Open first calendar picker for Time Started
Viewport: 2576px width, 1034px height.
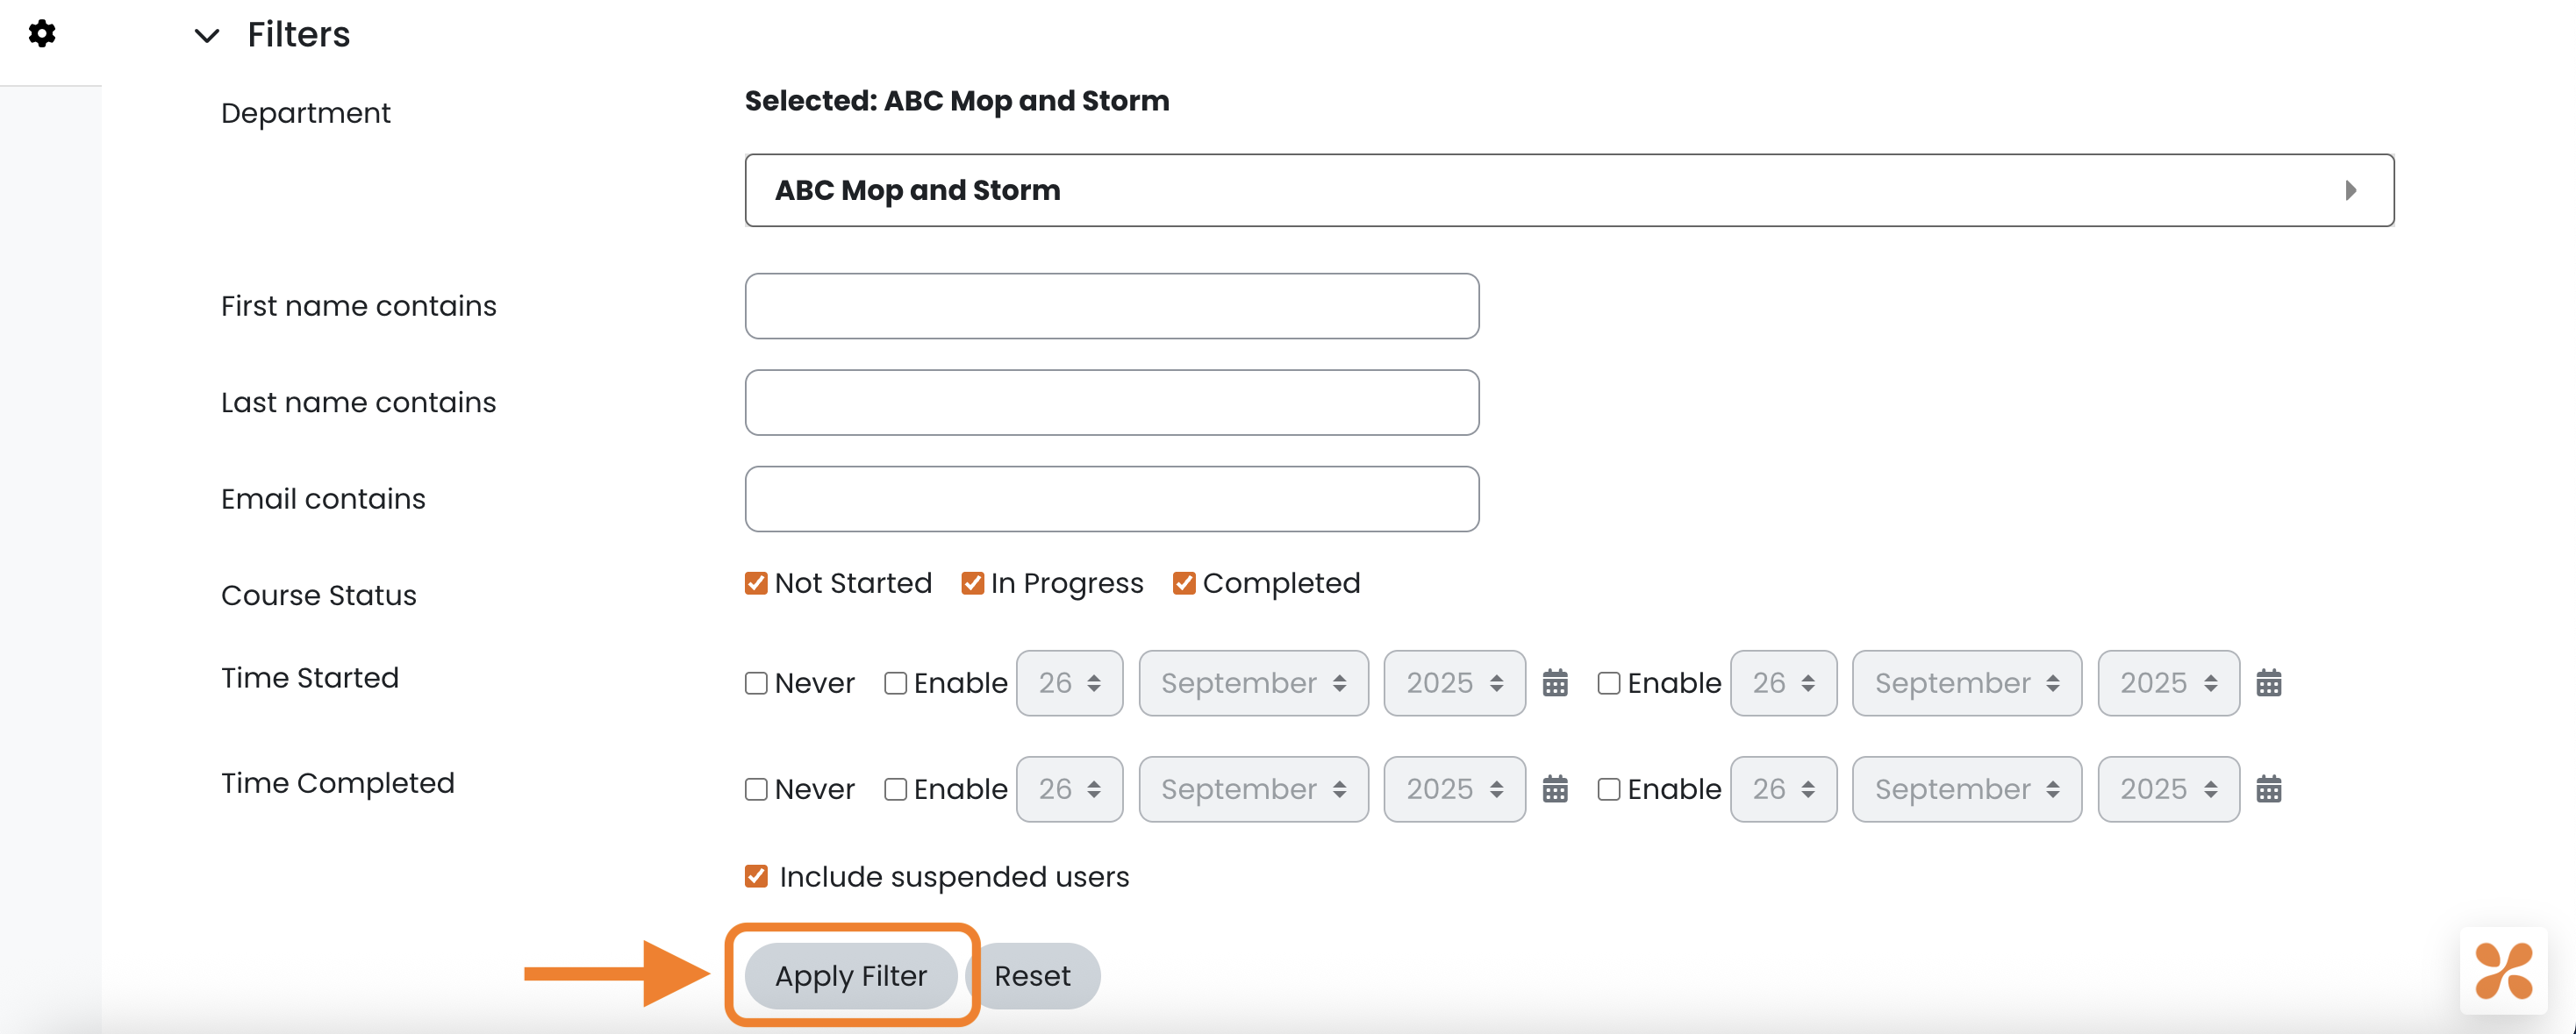click(1555, 683)
